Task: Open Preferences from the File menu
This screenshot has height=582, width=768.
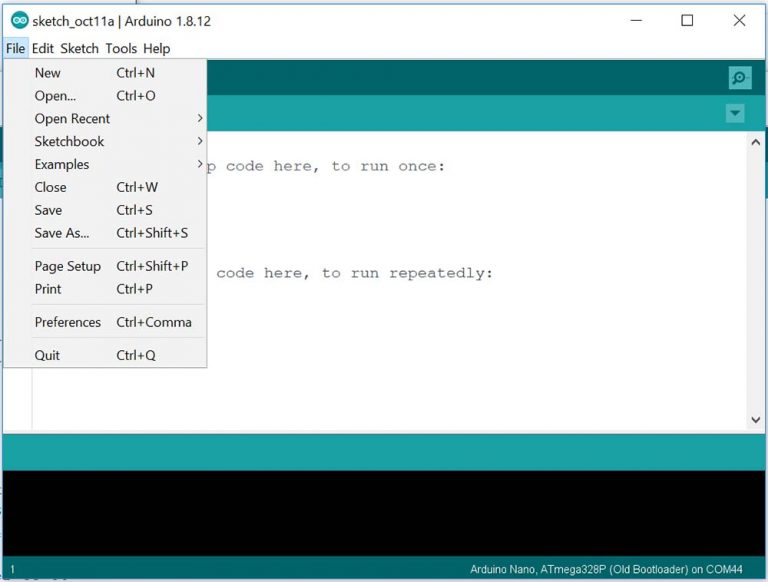Action: point(105,322)
